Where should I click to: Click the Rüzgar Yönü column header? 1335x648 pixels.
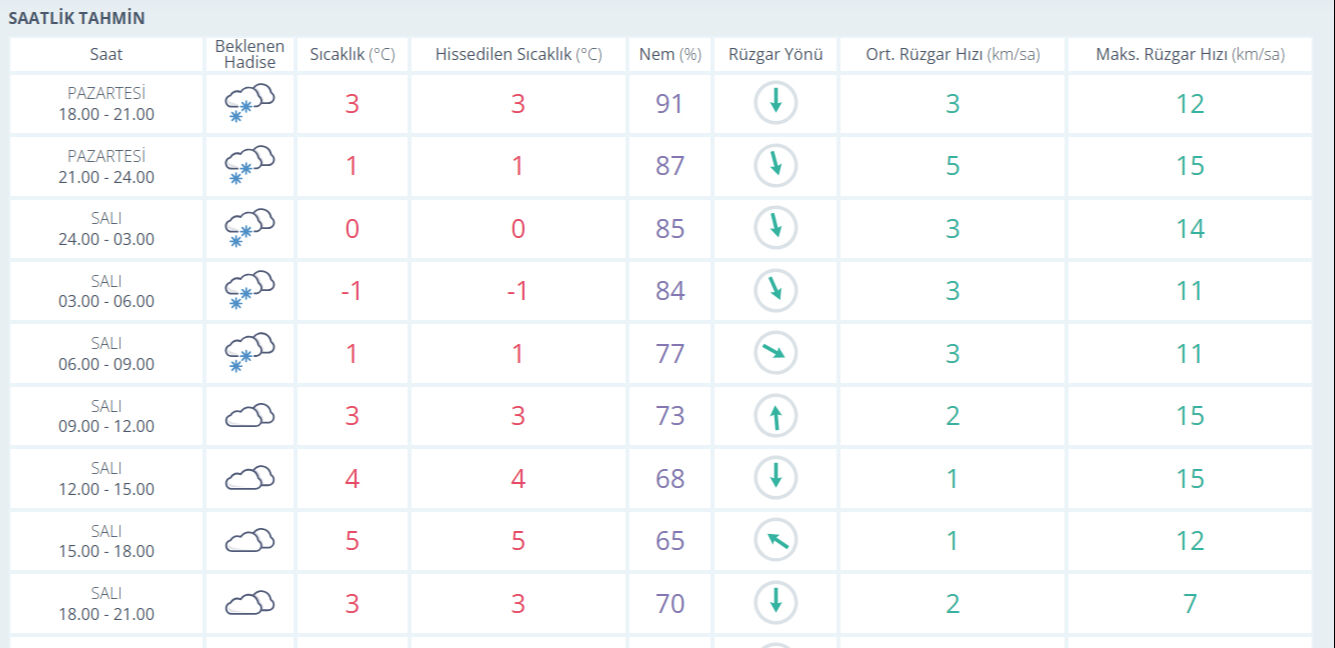tap(775, 55)
